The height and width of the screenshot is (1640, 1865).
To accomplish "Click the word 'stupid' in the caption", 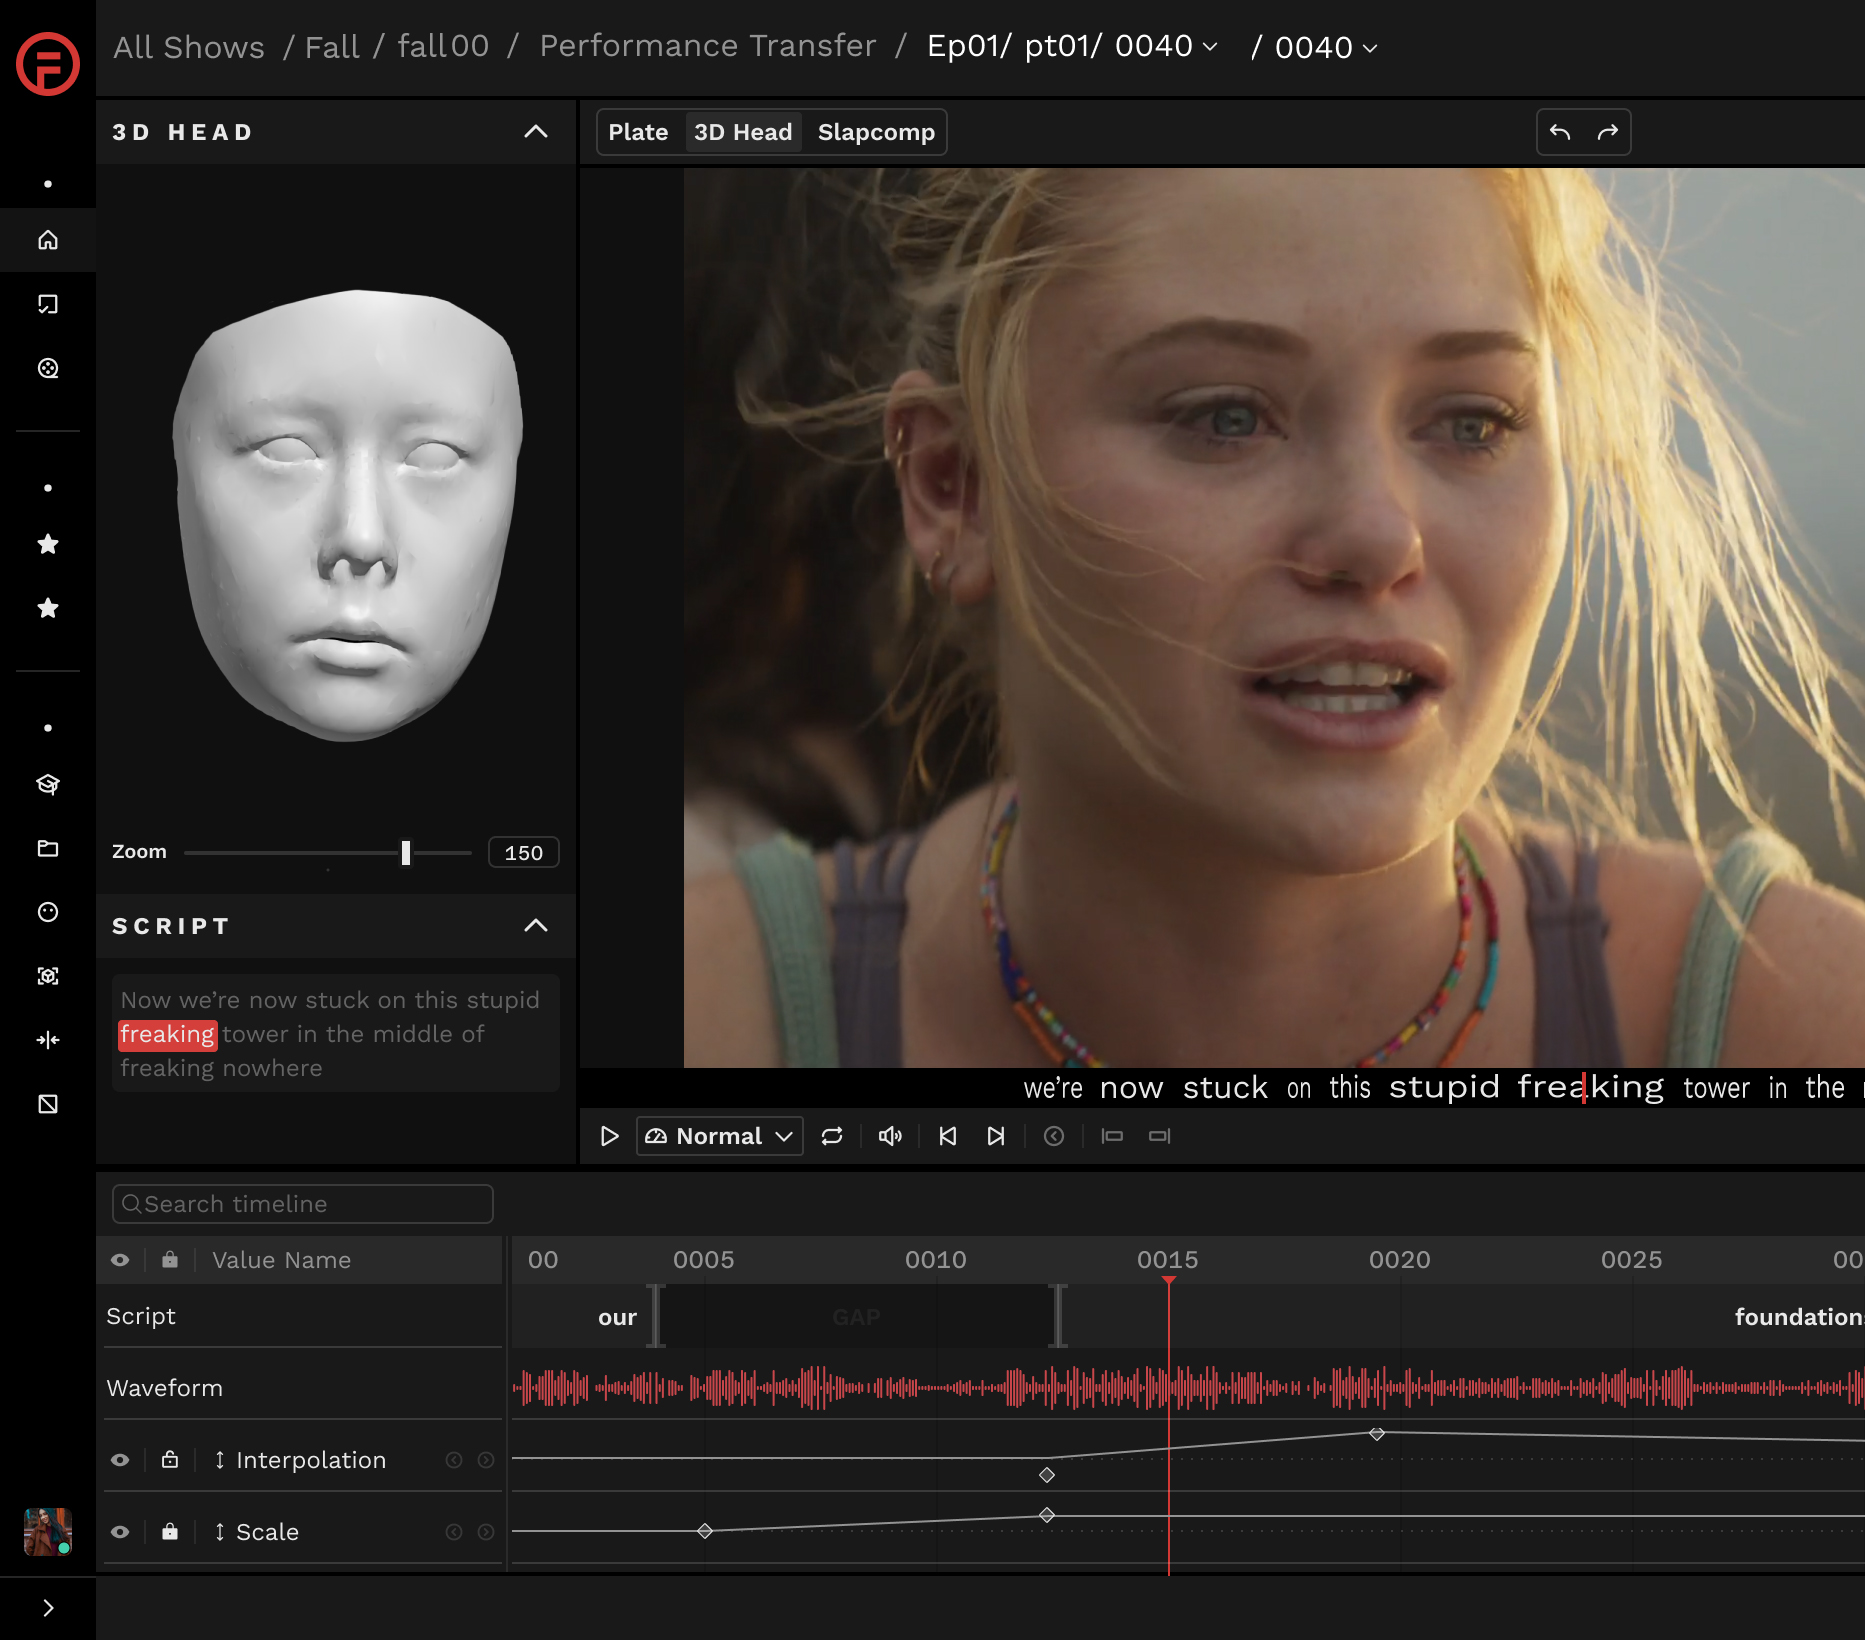I will coord(1444,1087).
